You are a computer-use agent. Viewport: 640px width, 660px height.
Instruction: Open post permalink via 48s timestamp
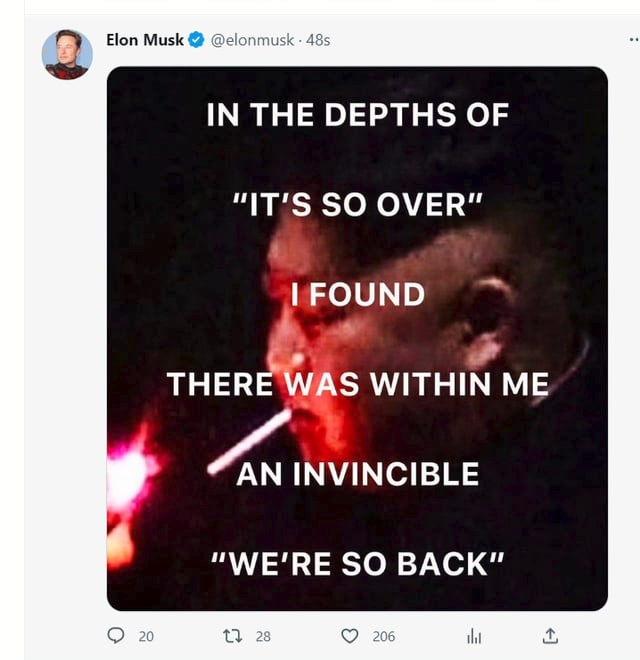[318, 40]
